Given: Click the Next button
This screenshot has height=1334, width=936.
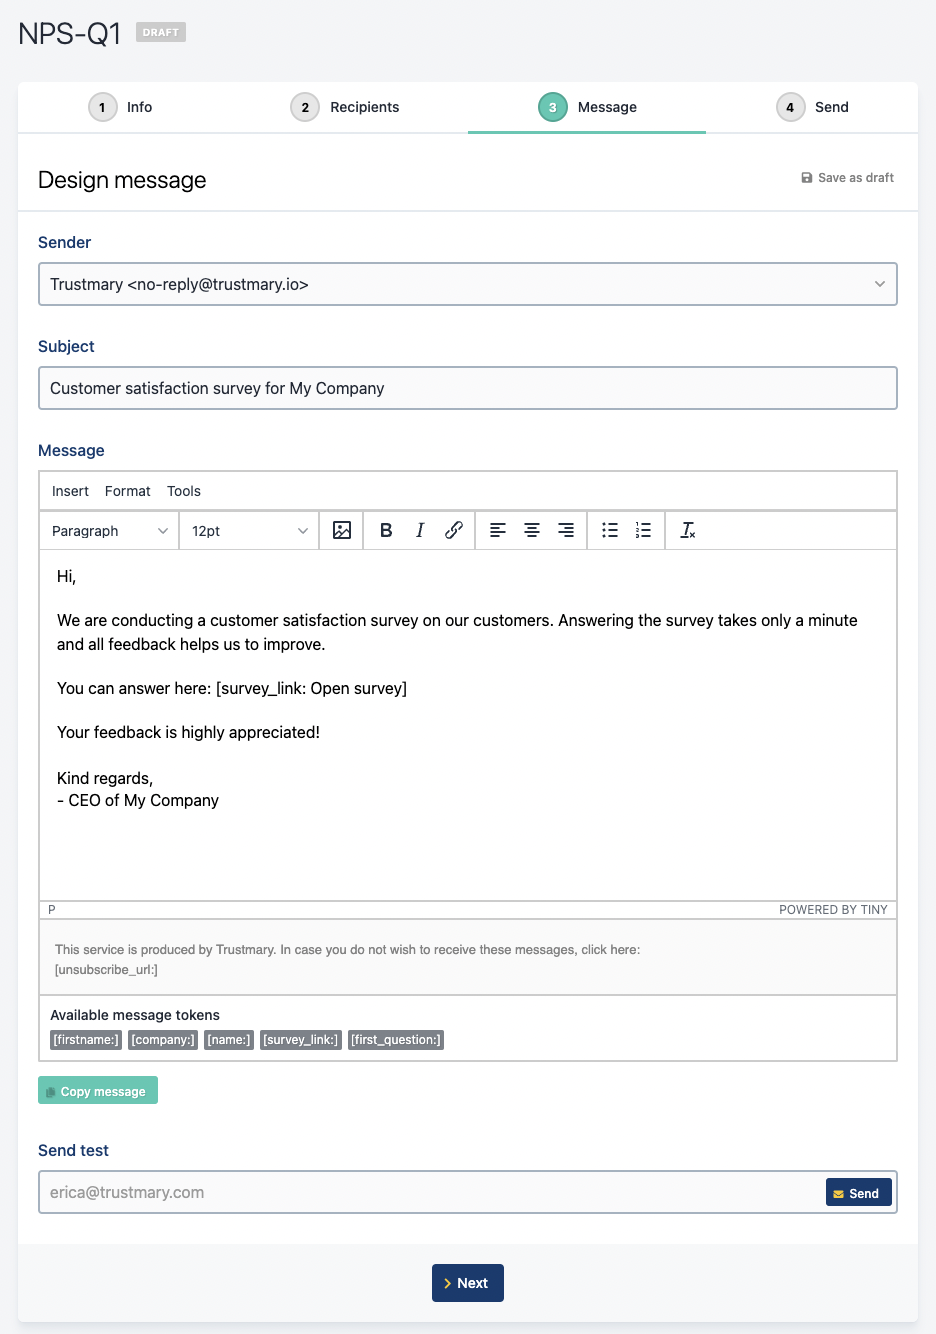Looking at the screenshot, I should (467, 1283).
